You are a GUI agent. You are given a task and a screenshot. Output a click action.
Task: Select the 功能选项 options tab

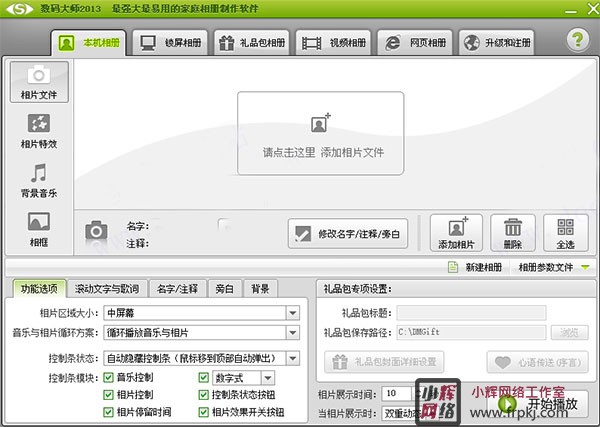coord(39,288)
